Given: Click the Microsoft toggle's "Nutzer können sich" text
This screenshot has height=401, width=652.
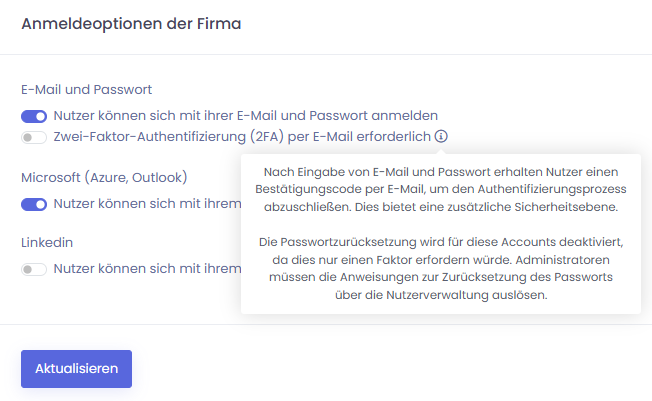Looking at the screenshot, I should pos(146,205).
